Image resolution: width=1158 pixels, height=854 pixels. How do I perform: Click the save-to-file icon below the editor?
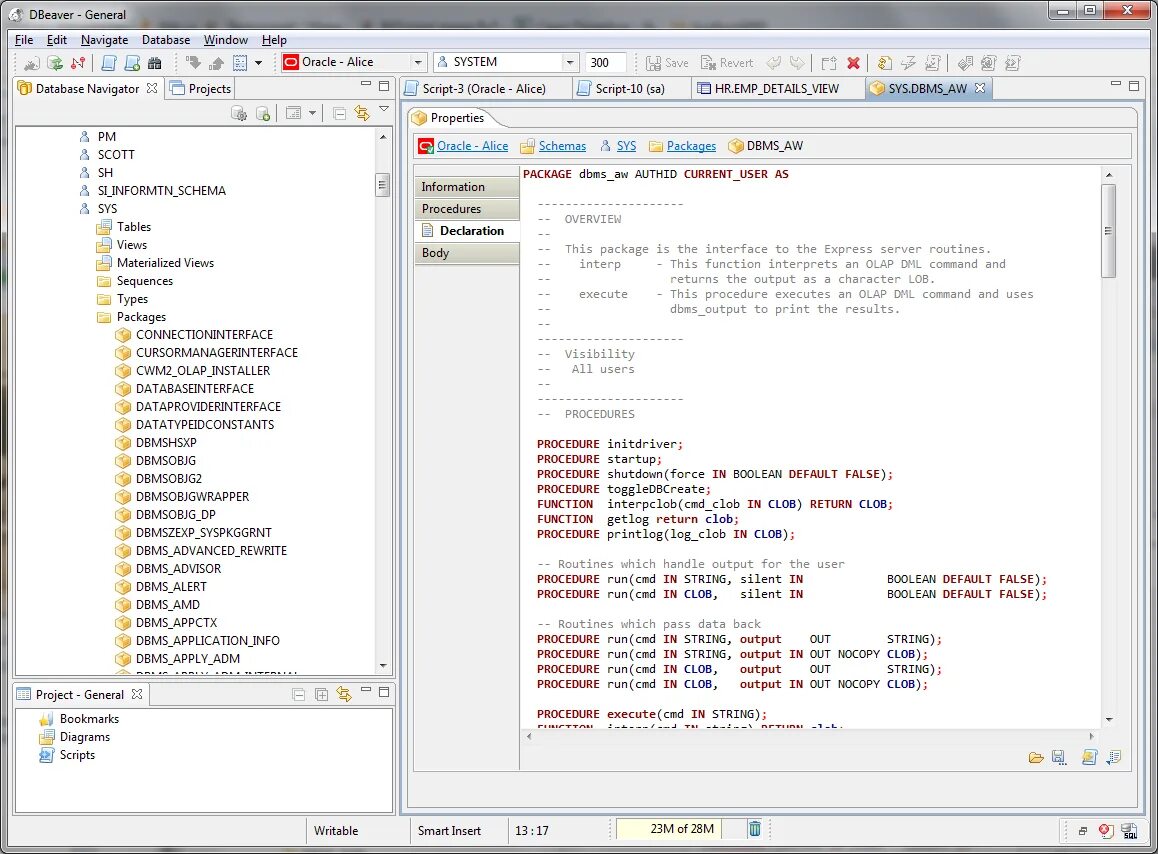click(x=1059, y=757)
